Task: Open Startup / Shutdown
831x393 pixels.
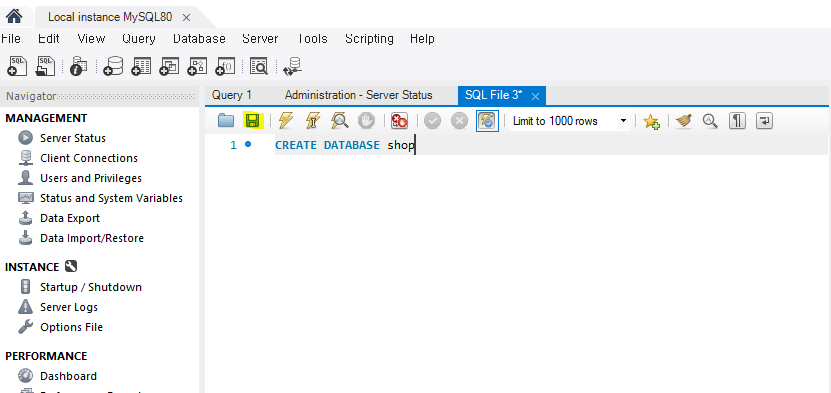Action: (91, 287)
